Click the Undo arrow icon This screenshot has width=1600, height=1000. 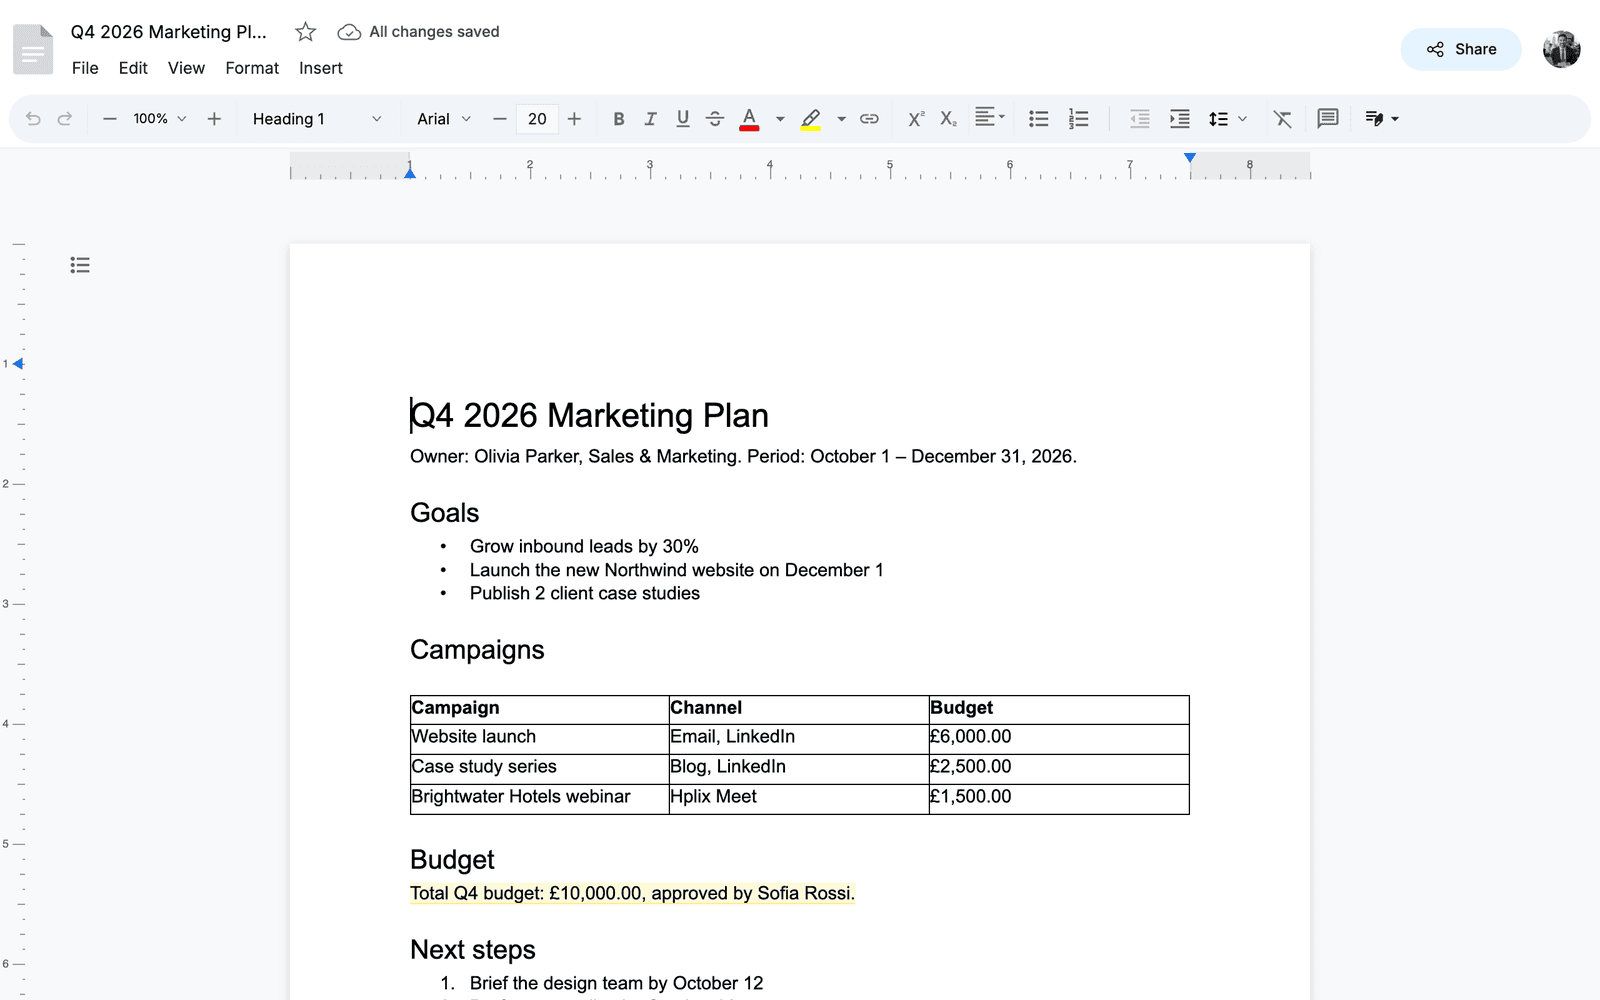[33, 119]
